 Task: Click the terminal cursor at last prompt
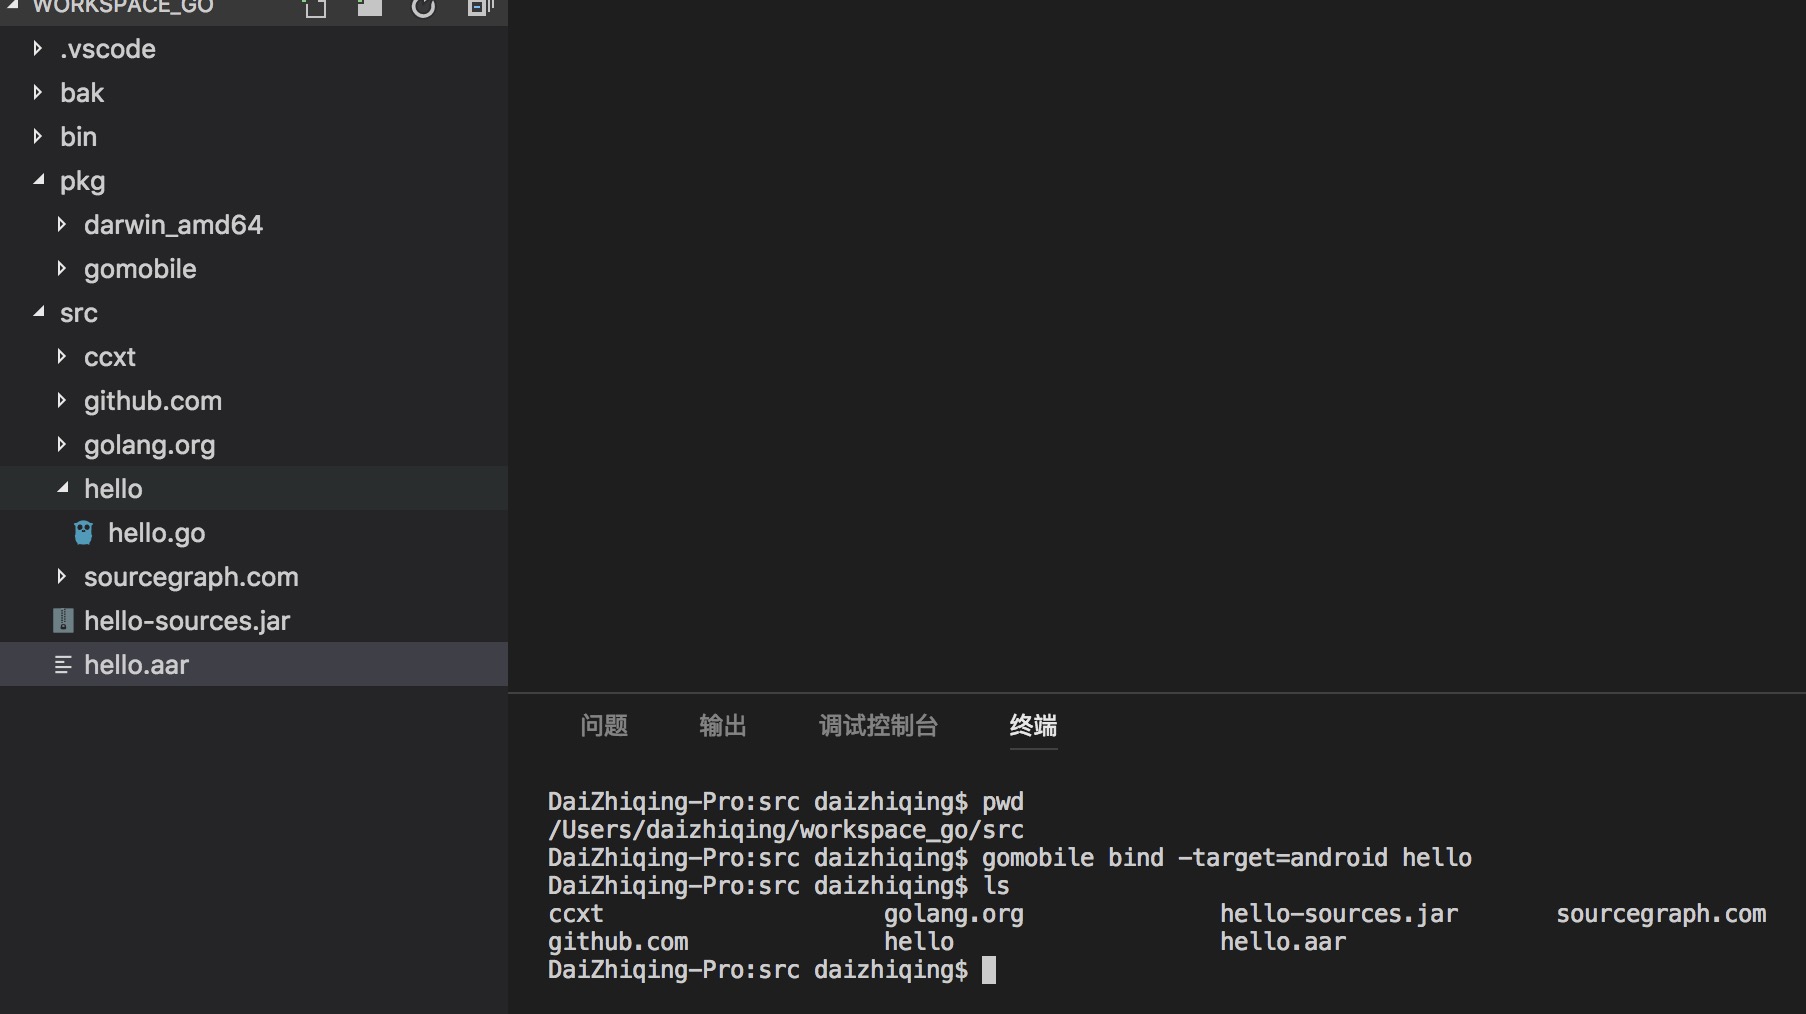(x=989, y=970)
